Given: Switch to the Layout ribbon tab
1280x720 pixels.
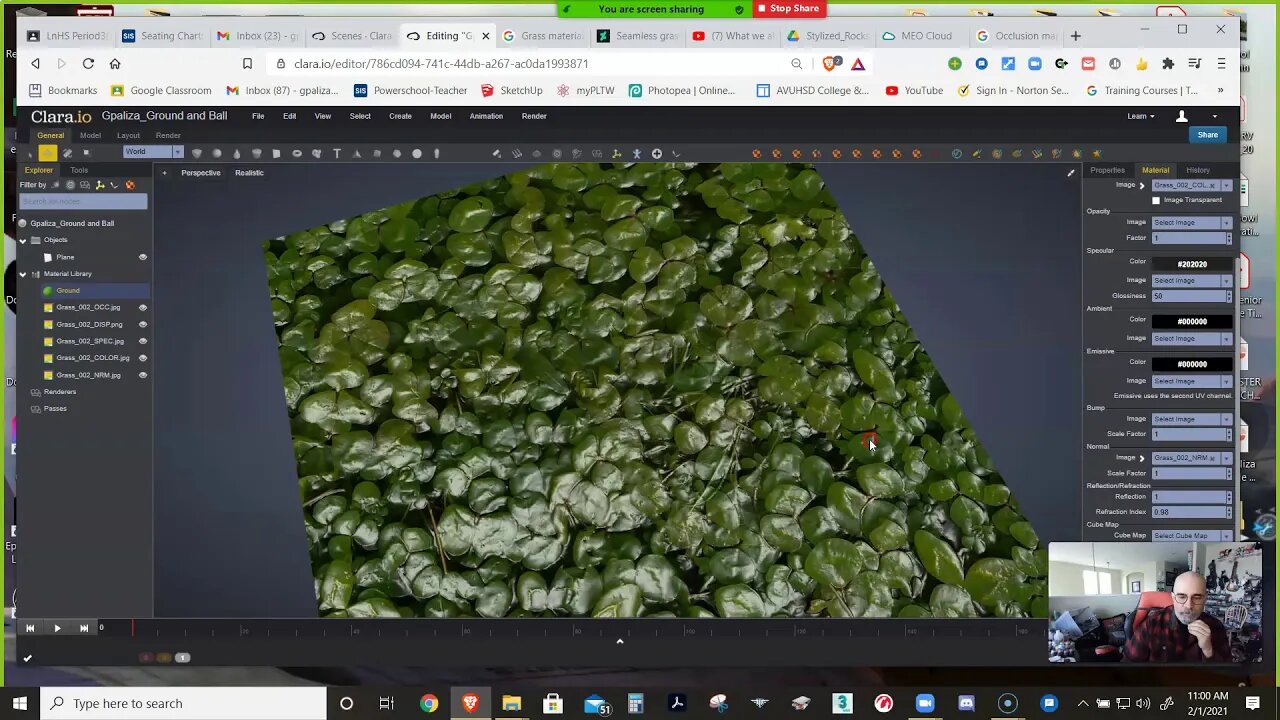Looking at the screenshot, I should coord(128,135).
